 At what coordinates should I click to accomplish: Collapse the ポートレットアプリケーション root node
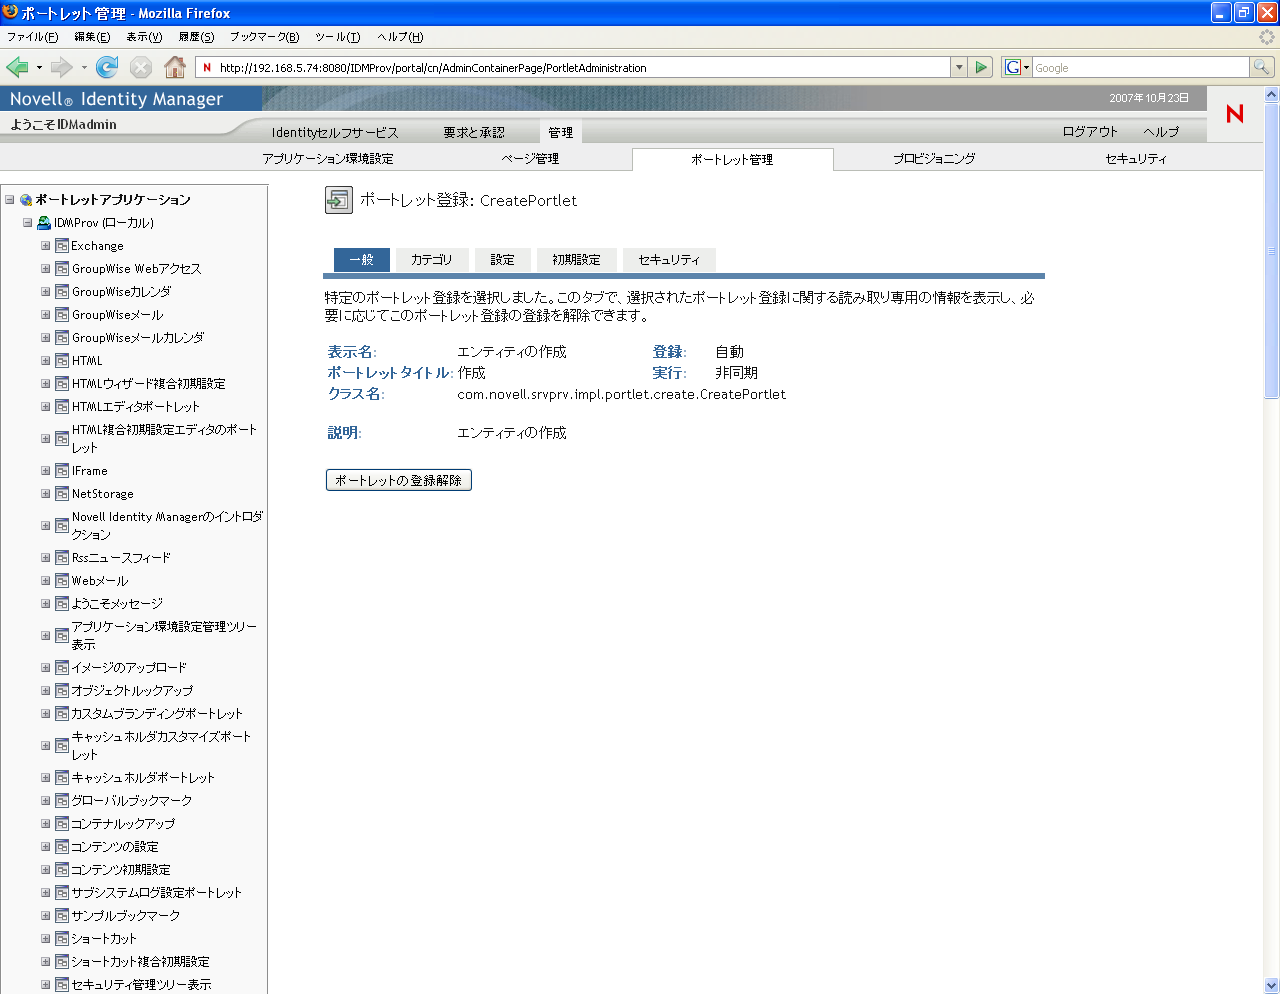tap(9, 200)
